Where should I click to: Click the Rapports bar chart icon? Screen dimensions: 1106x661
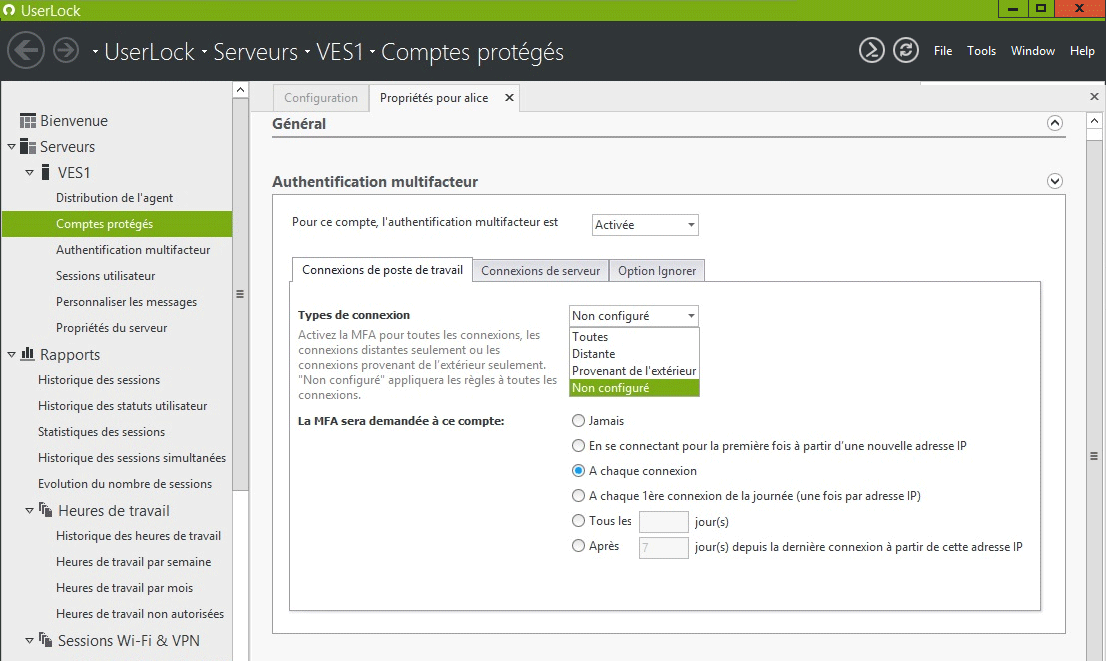(28, 353)
